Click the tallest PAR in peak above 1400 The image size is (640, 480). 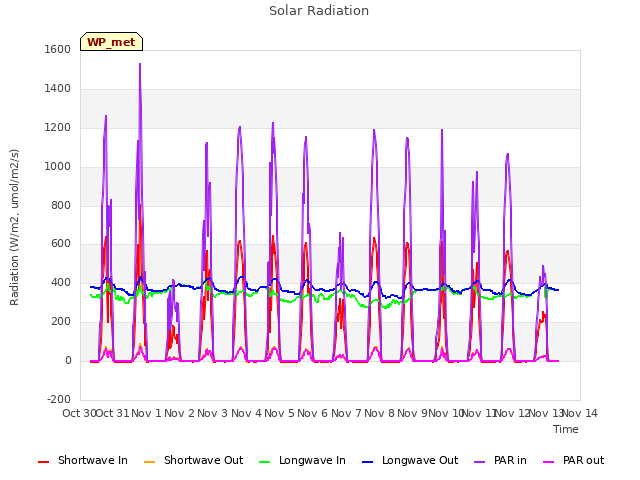point(140,64)
